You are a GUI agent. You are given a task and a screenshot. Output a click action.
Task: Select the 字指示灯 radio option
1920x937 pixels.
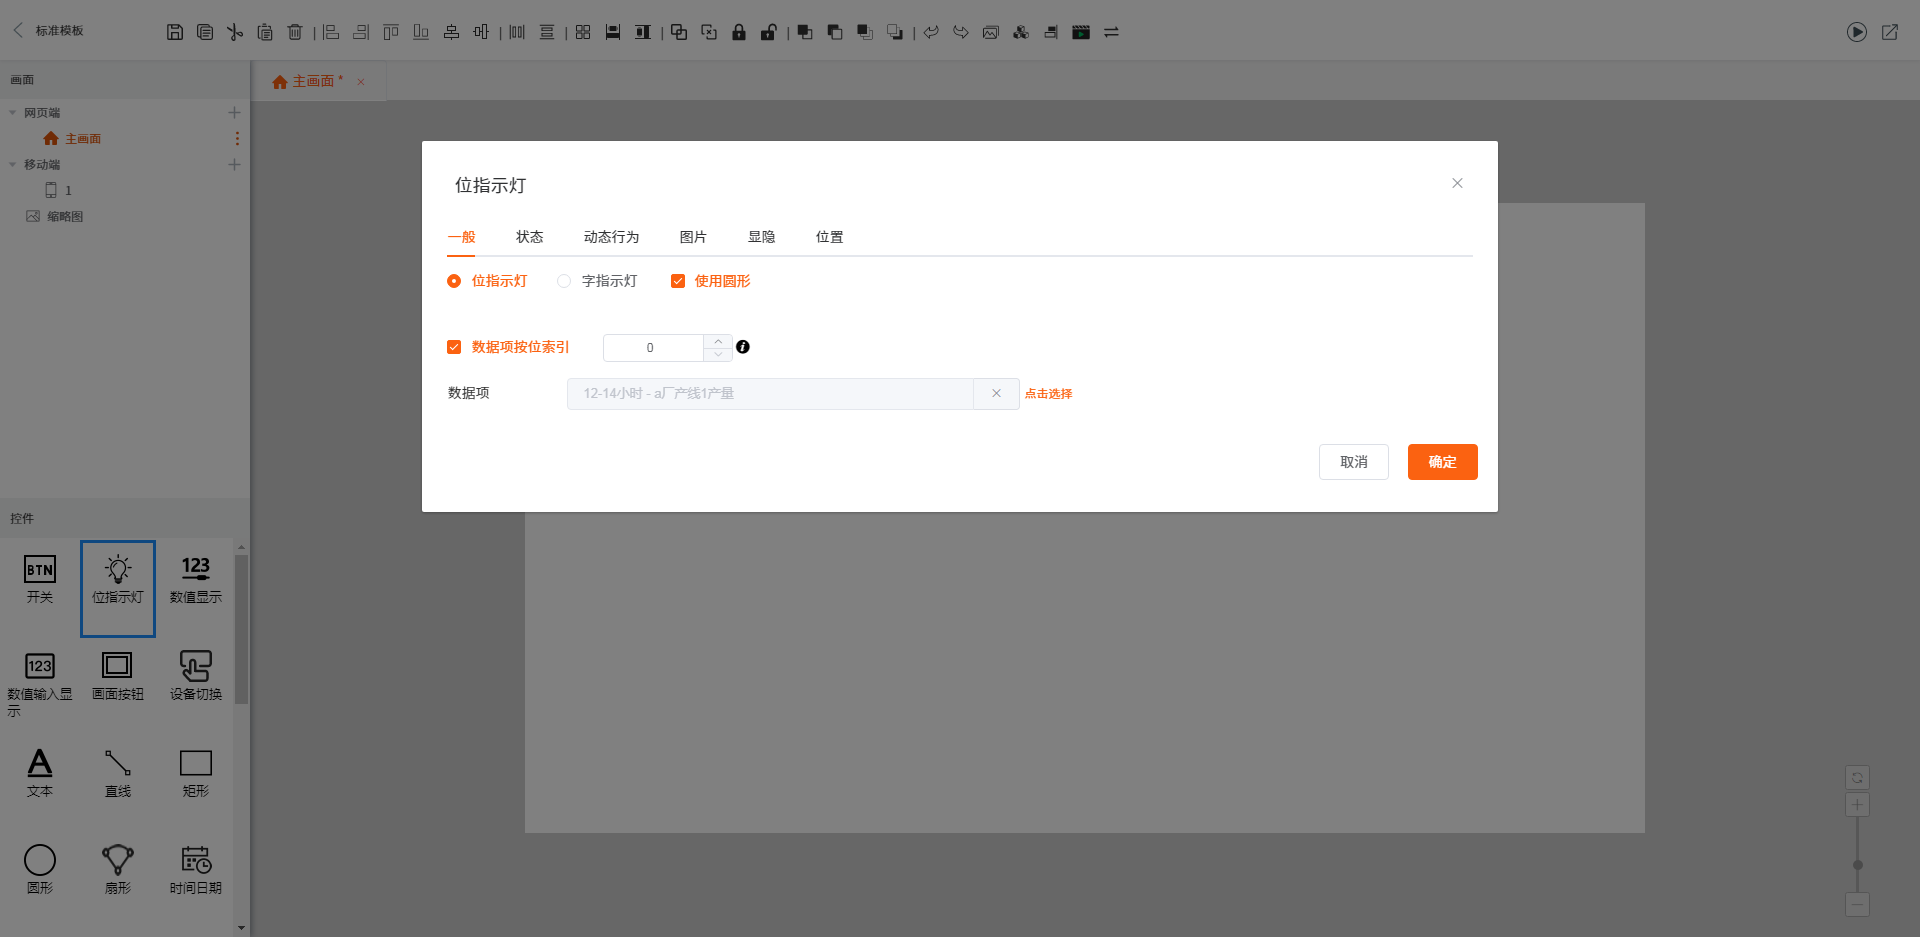tap(565, 281)
